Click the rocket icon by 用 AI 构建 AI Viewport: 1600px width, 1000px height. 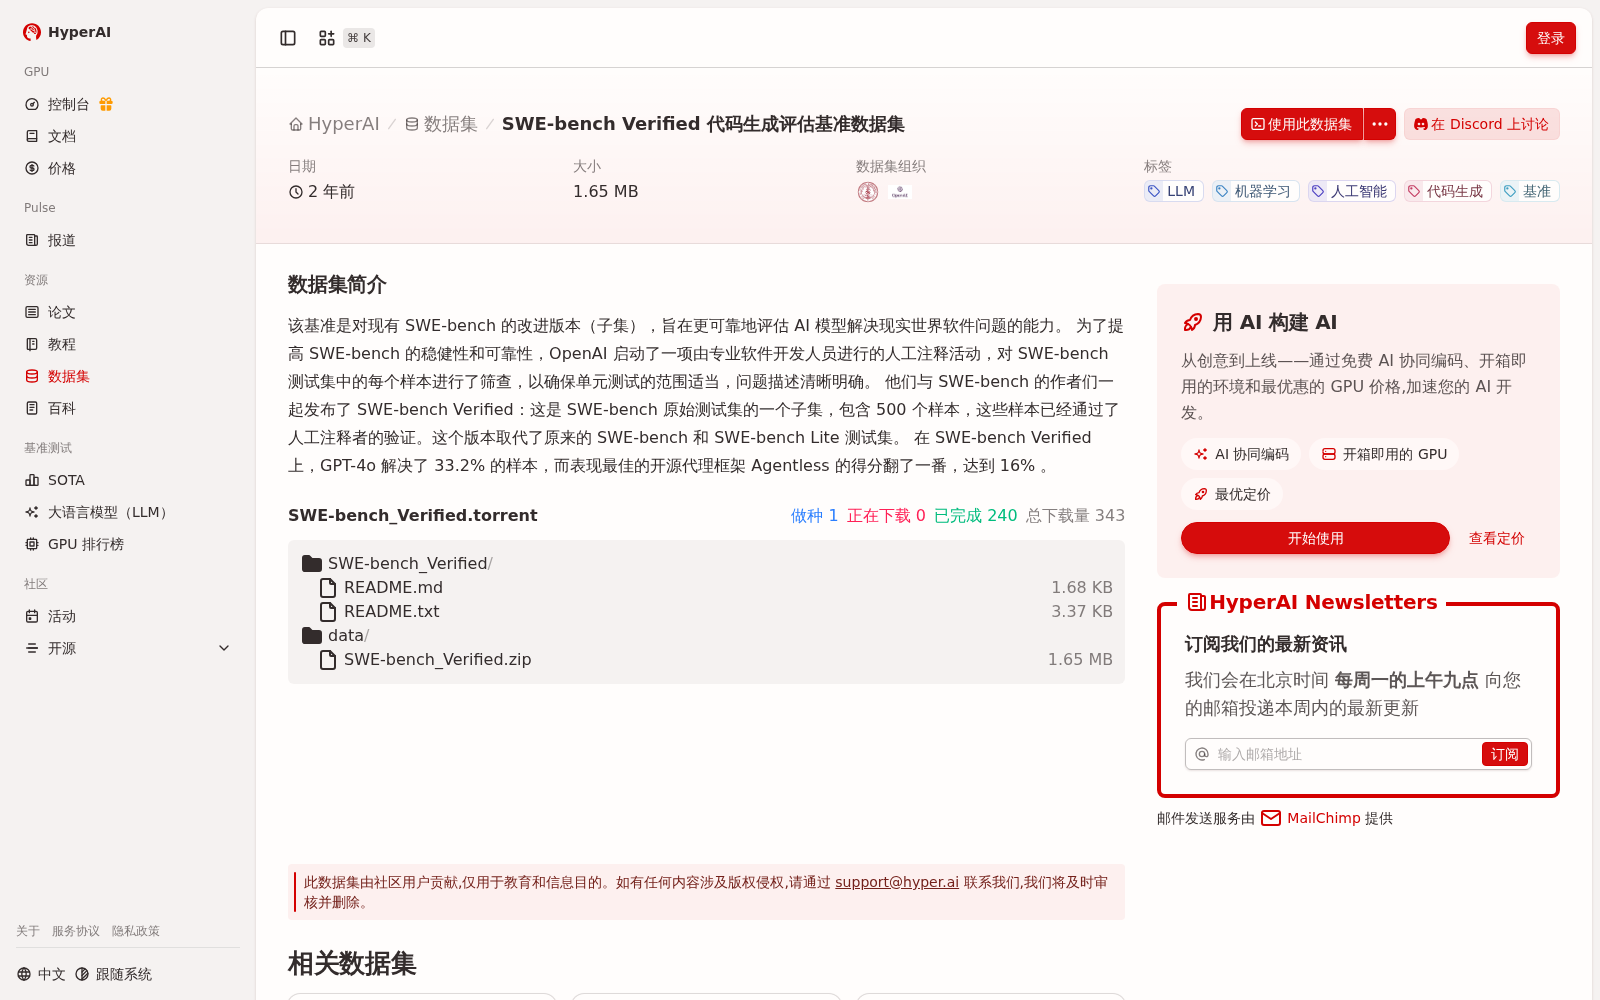1193,322
